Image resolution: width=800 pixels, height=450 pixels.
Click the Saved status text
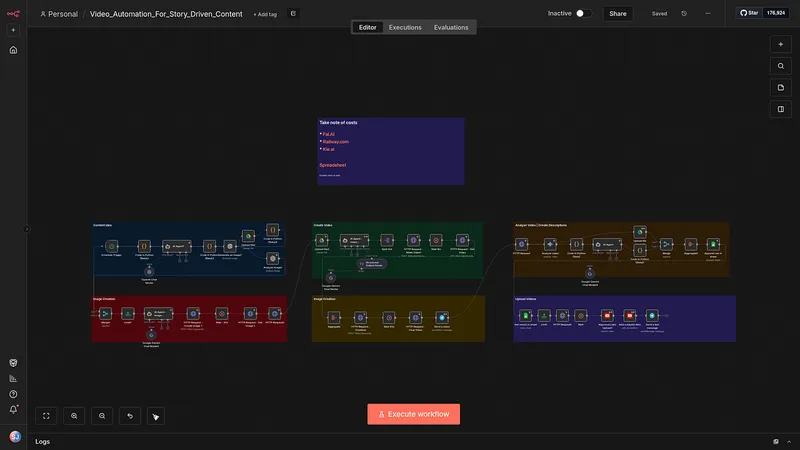click(x=659, y=14)
